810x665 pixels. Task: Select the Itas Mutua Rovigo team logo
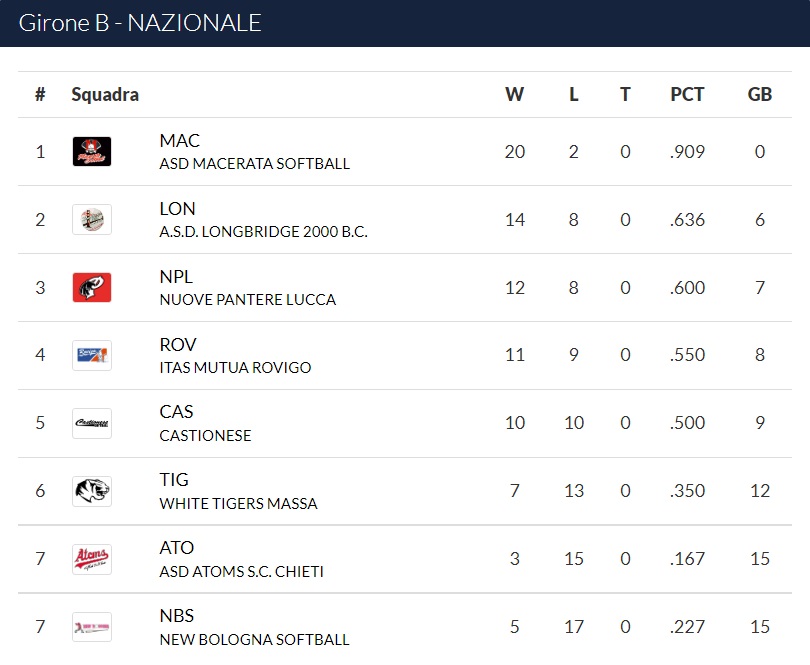point(92,355)
